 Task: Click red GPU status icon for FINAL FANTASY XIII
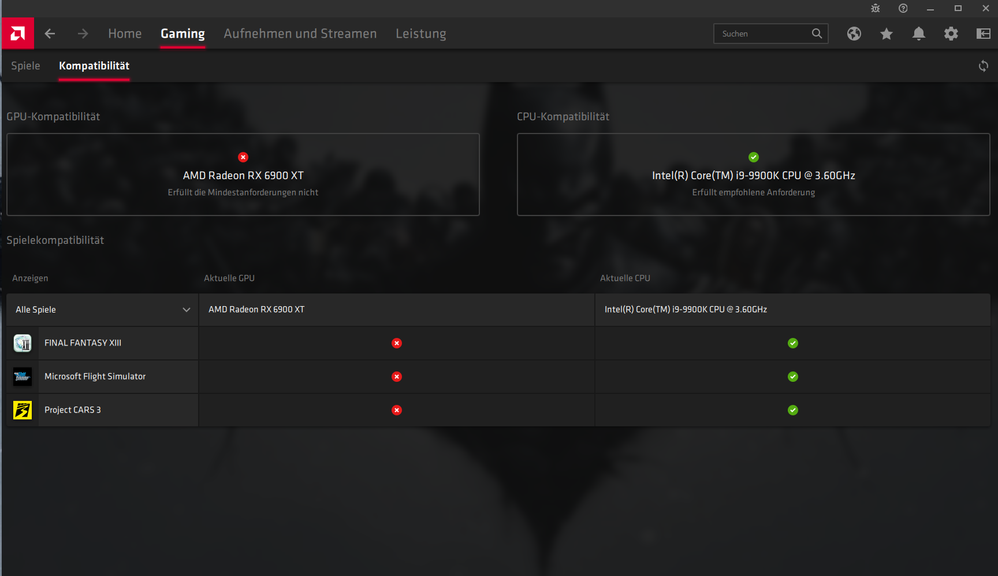tap(397, 343)
